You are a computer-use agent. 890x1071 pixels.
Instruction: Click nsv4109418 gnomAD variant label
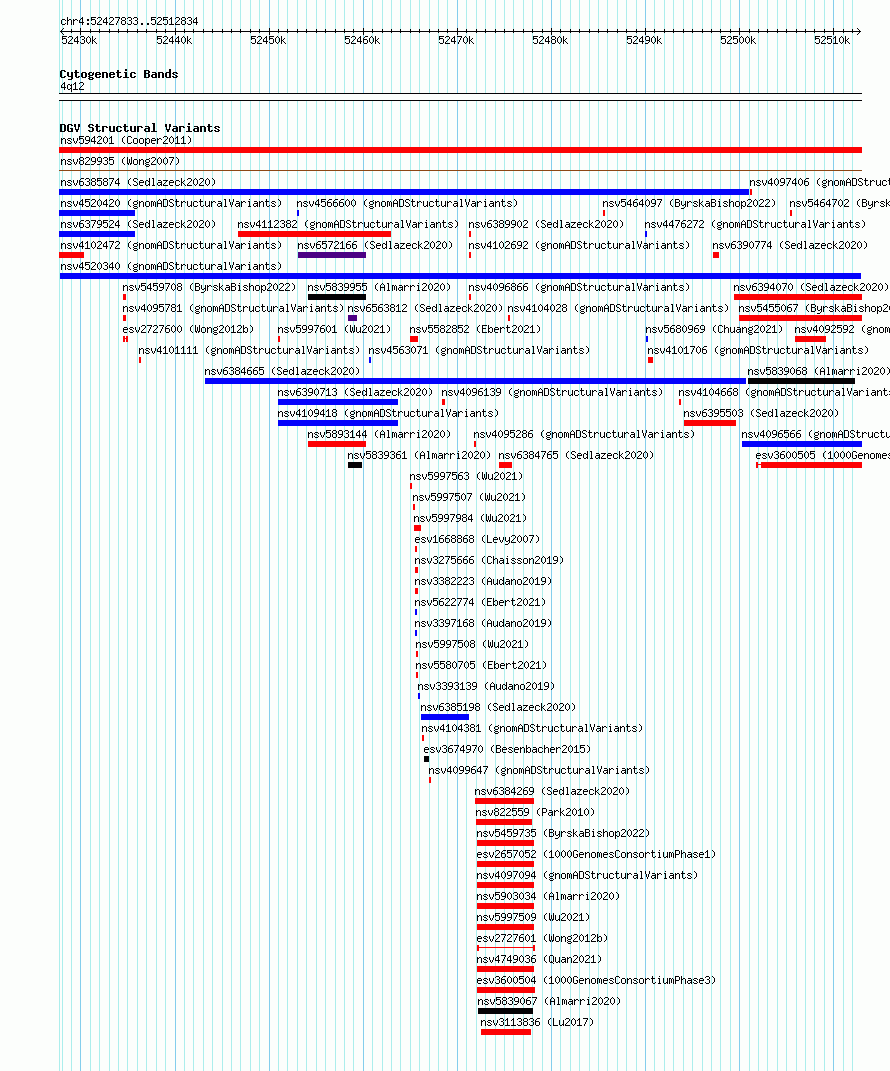[388, 413]
